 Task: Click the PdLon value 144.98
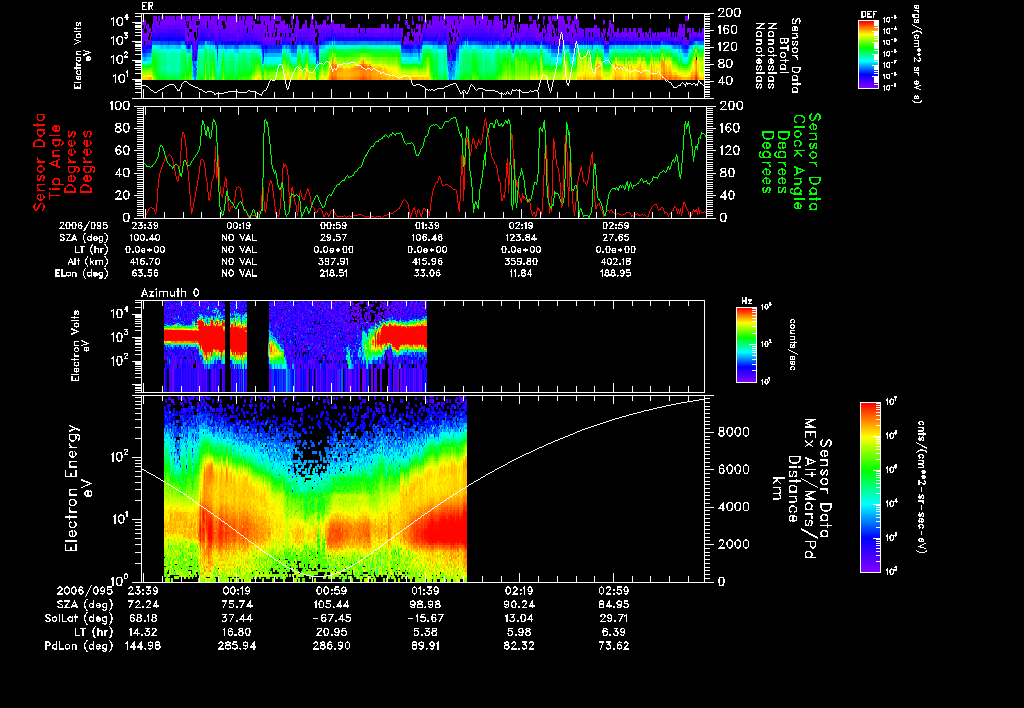tap(142, 646)
